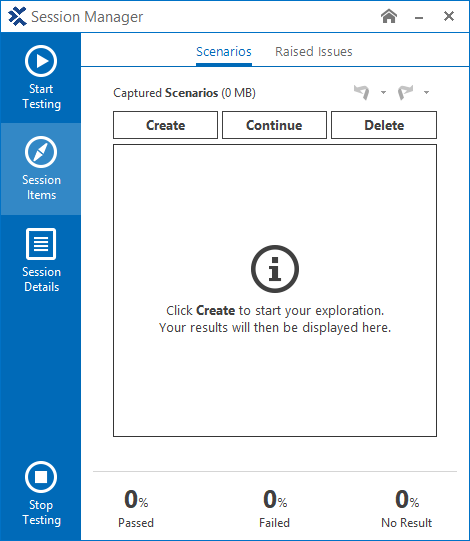Click the empty captured scenarios list area
The height and width of the screenshot is (541, 470).
tap(275, 291)
